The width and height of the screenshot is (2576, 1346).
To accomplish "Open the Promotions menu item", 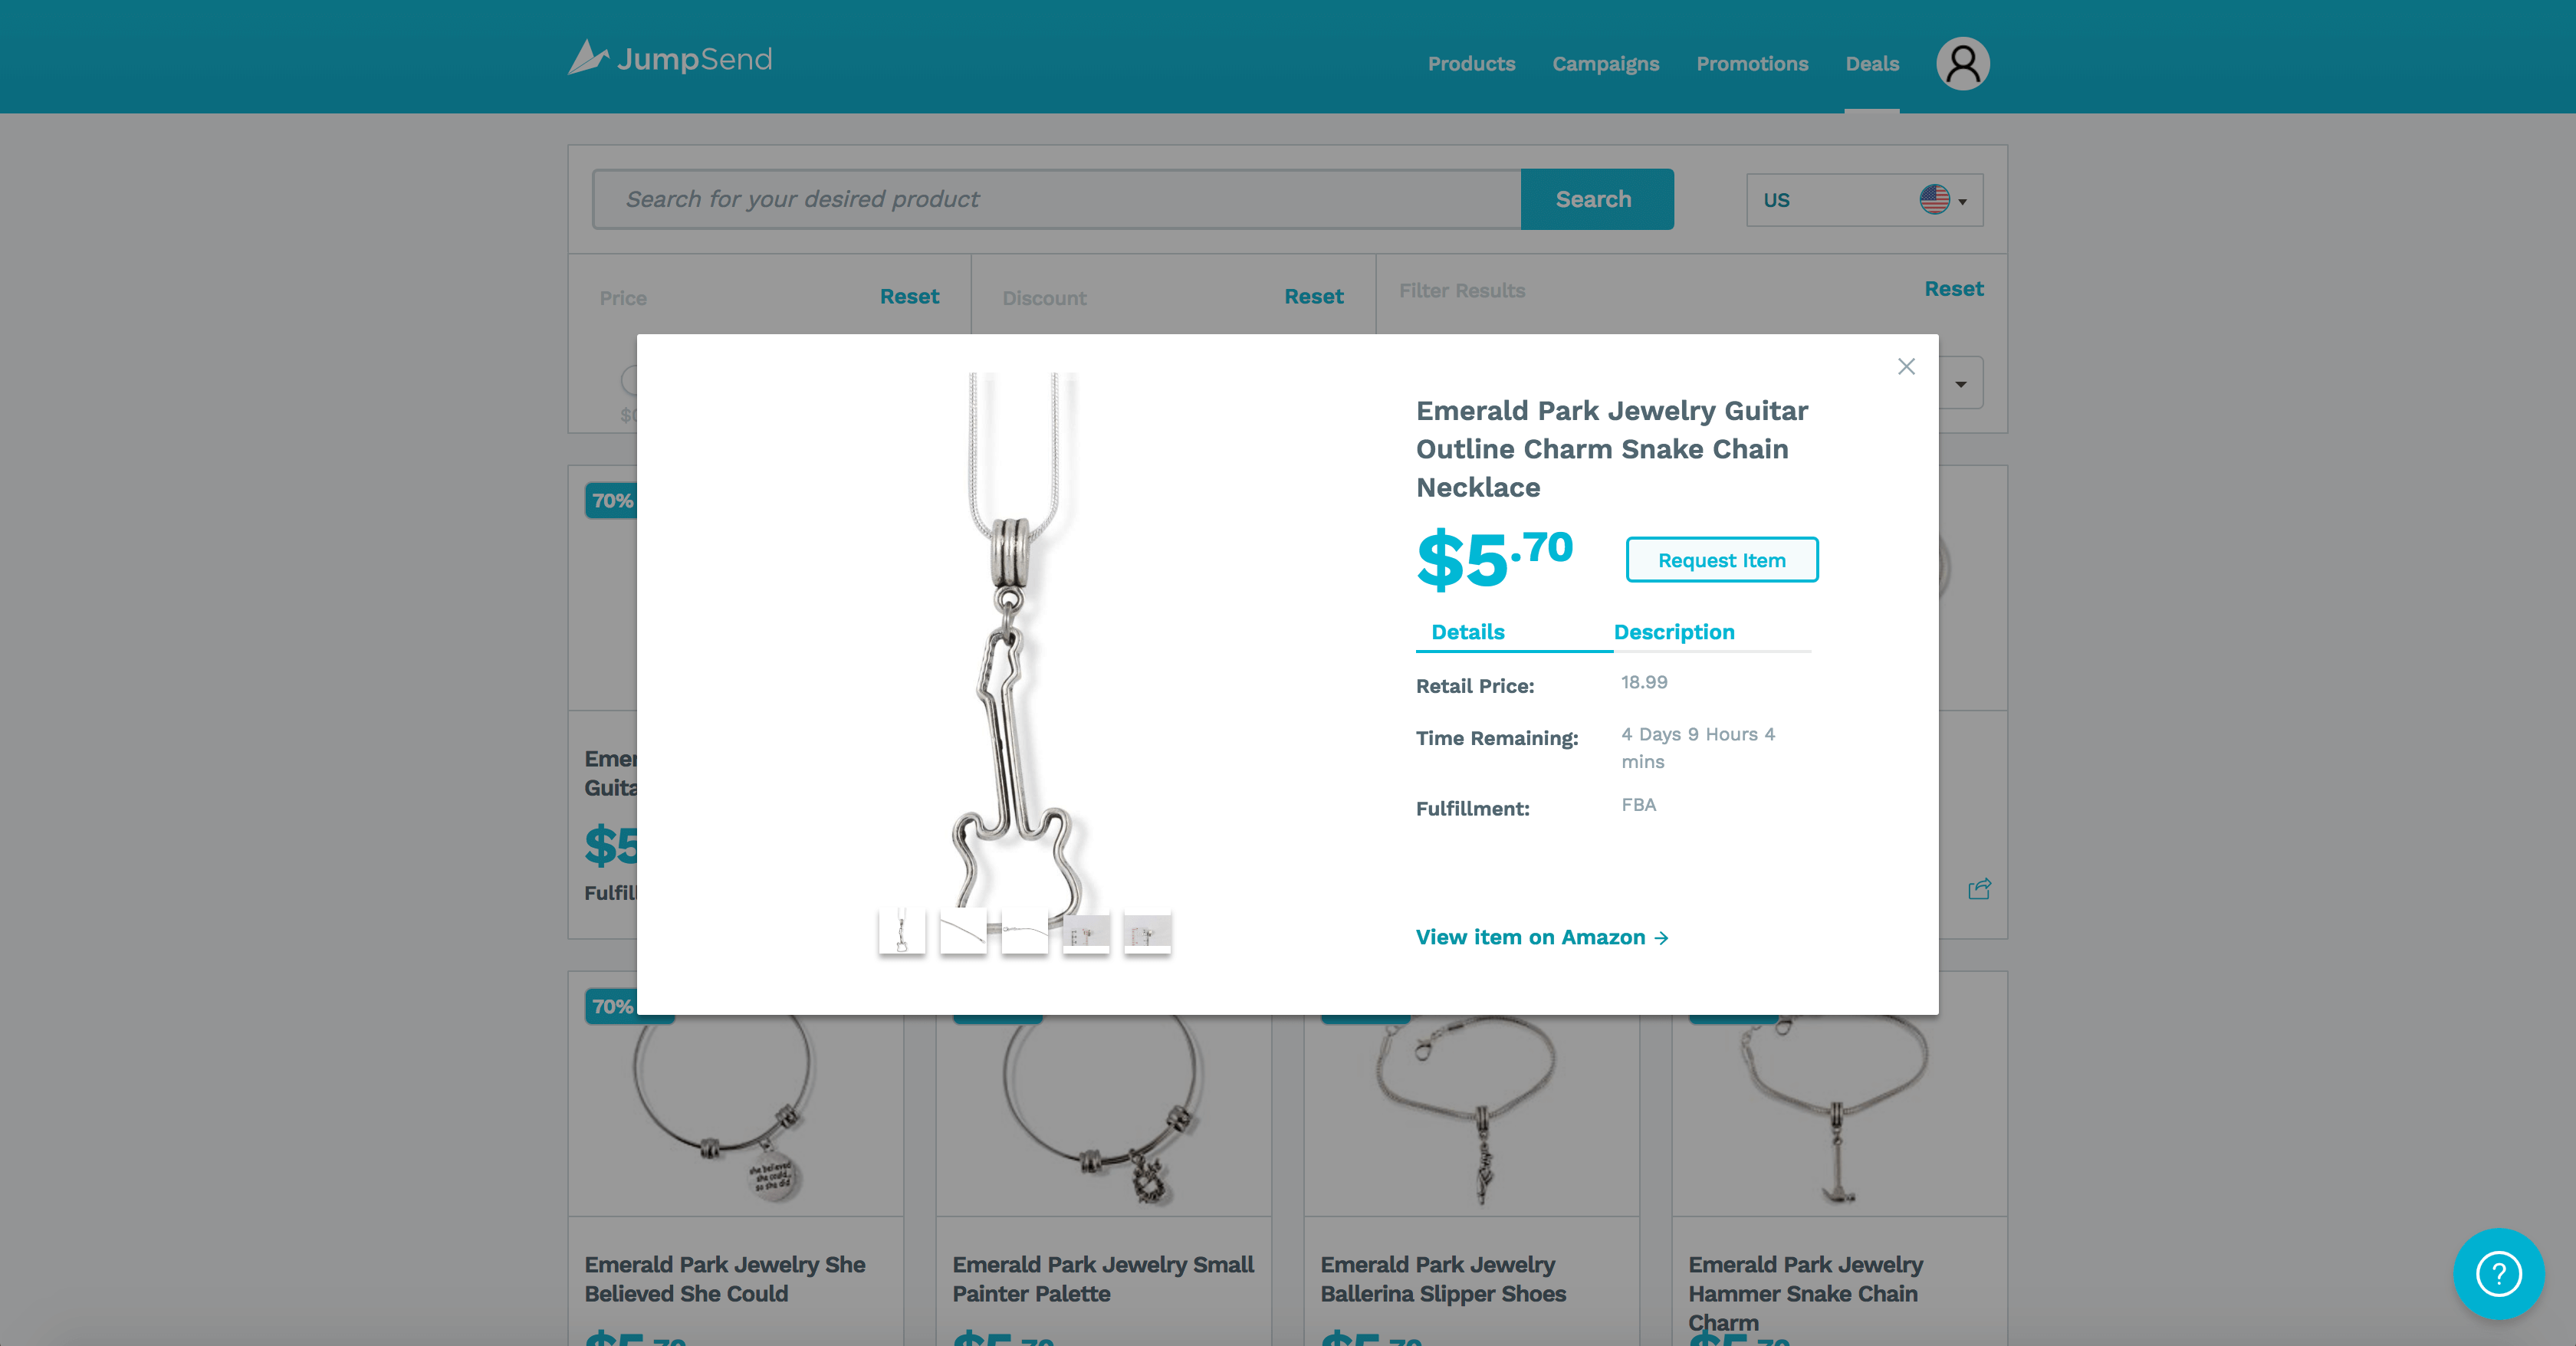I will 1751,64.
